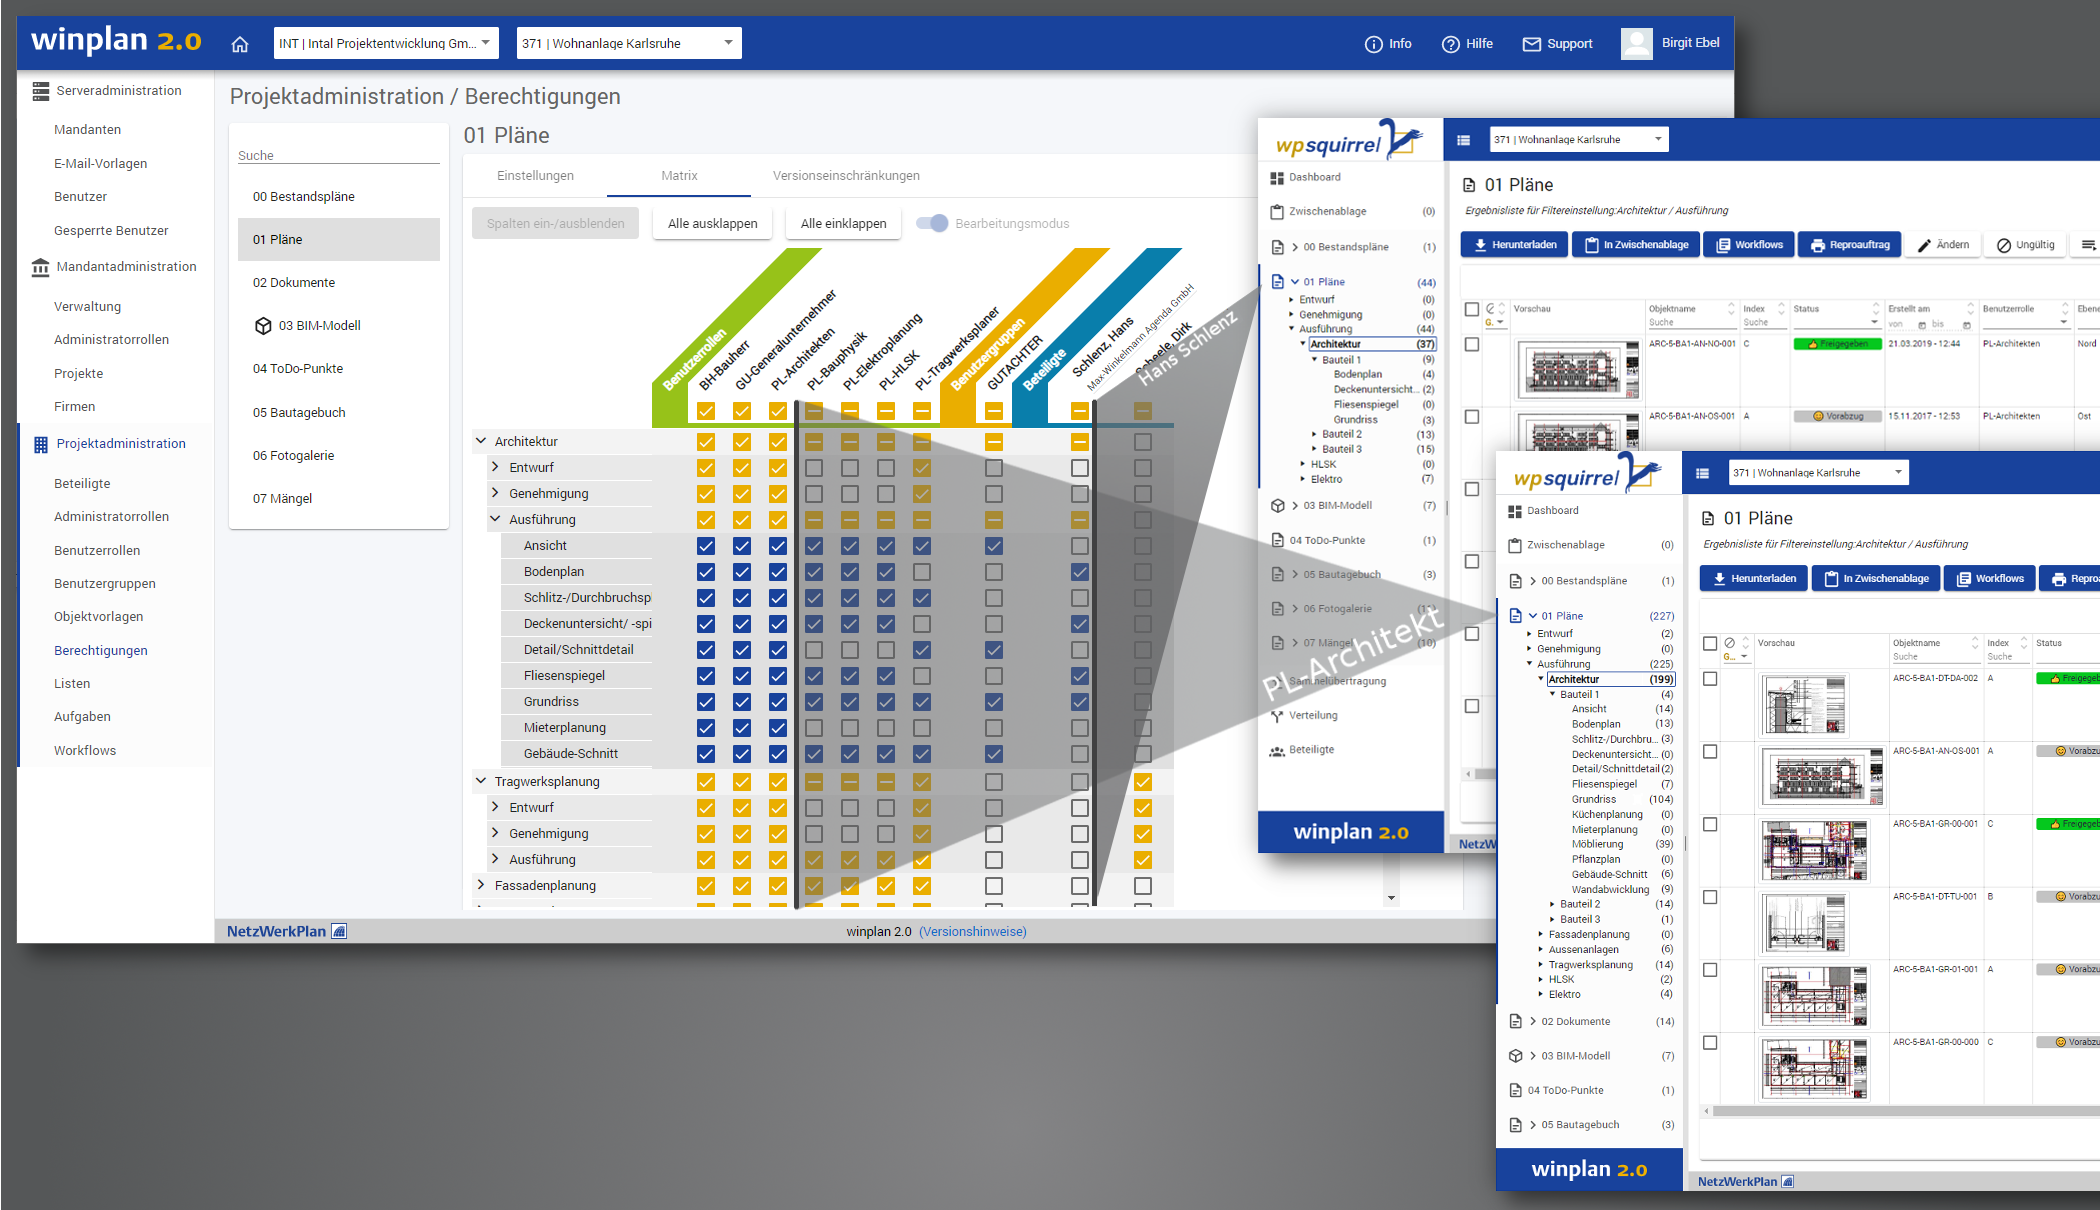2100x1210 pixels.
Task: Click the Dashboard icon in the upper wpsquirrel window
Action: (x=1277, y=178)
